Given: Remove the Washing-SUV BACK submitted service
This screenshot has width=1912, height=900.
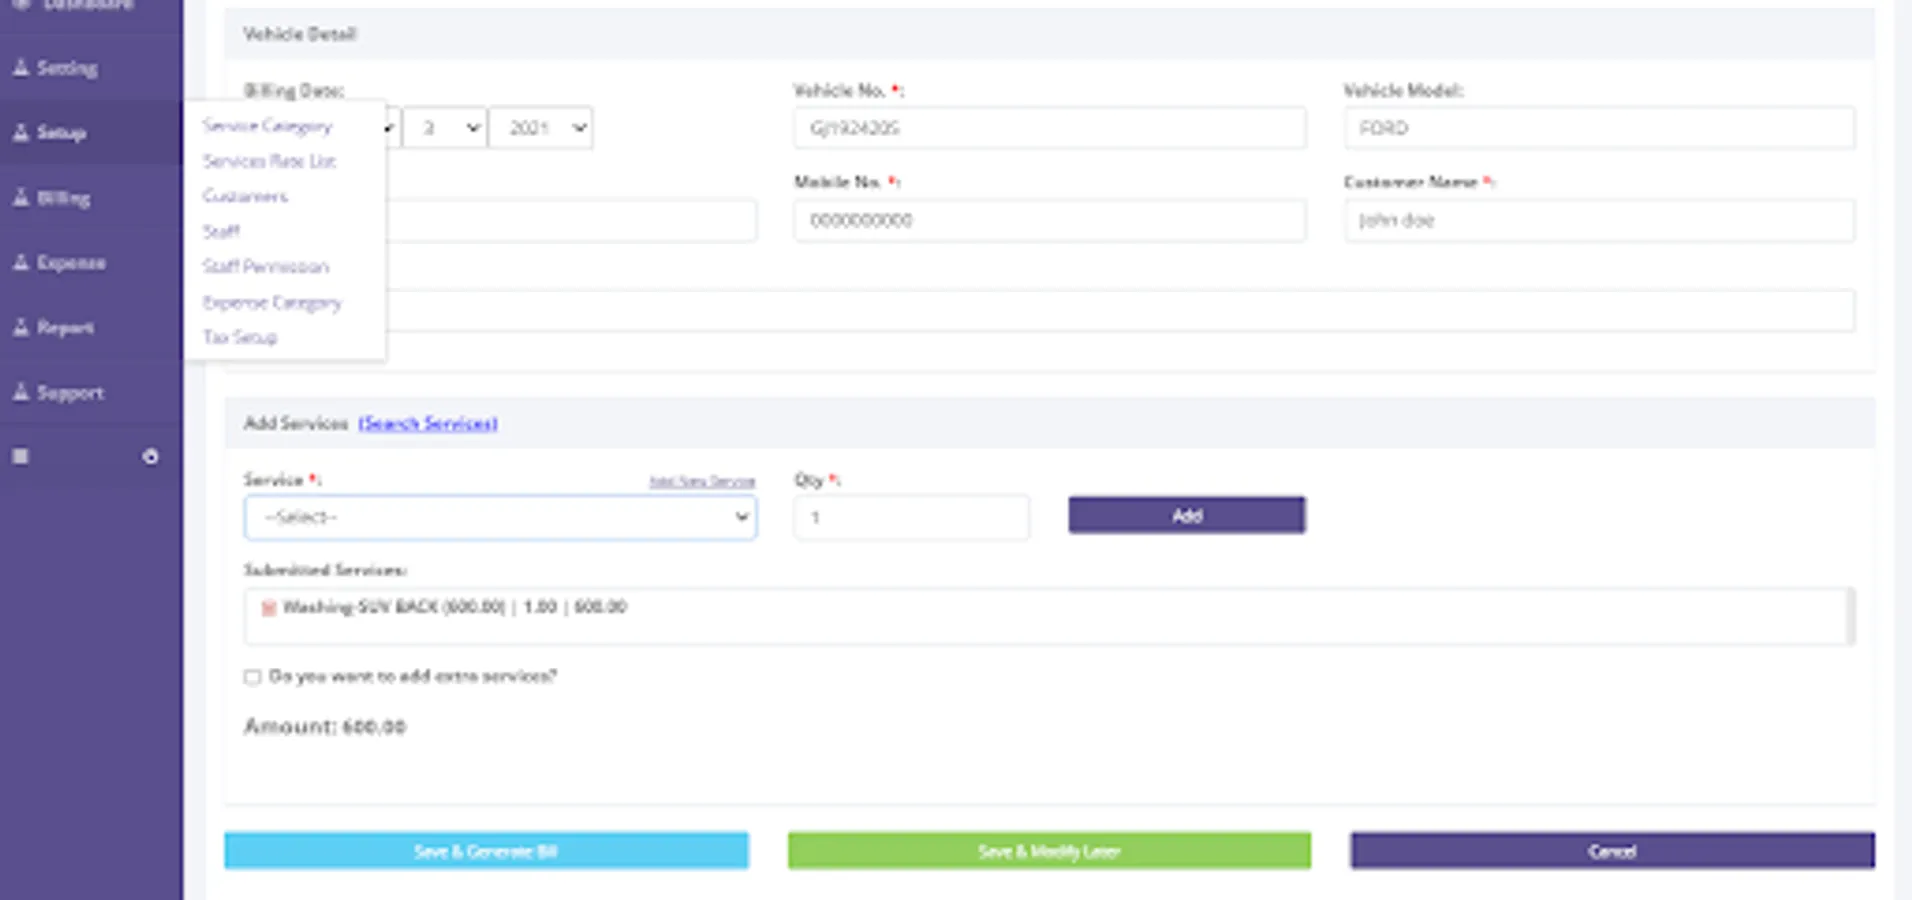Looking at the screenshot, I should [x=268, y=607].
